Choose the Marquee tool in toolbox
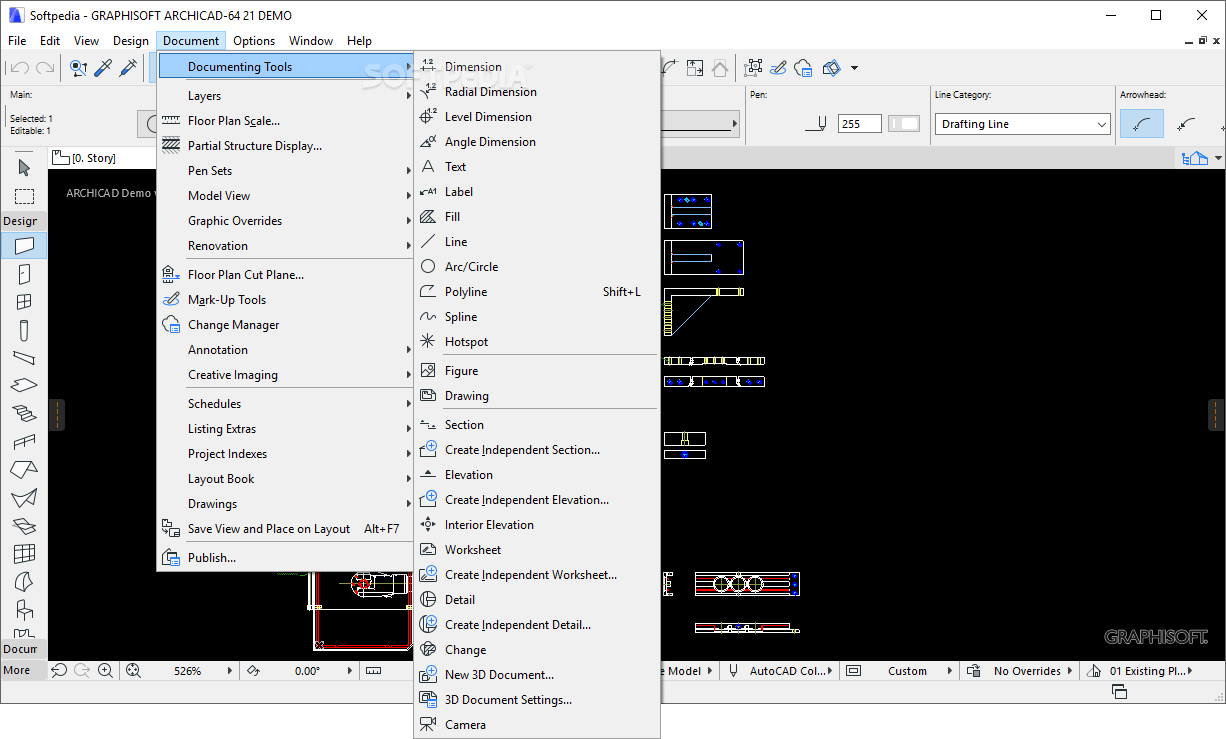This screenshot has width=1226, height=739. click(x=24, y=195)
